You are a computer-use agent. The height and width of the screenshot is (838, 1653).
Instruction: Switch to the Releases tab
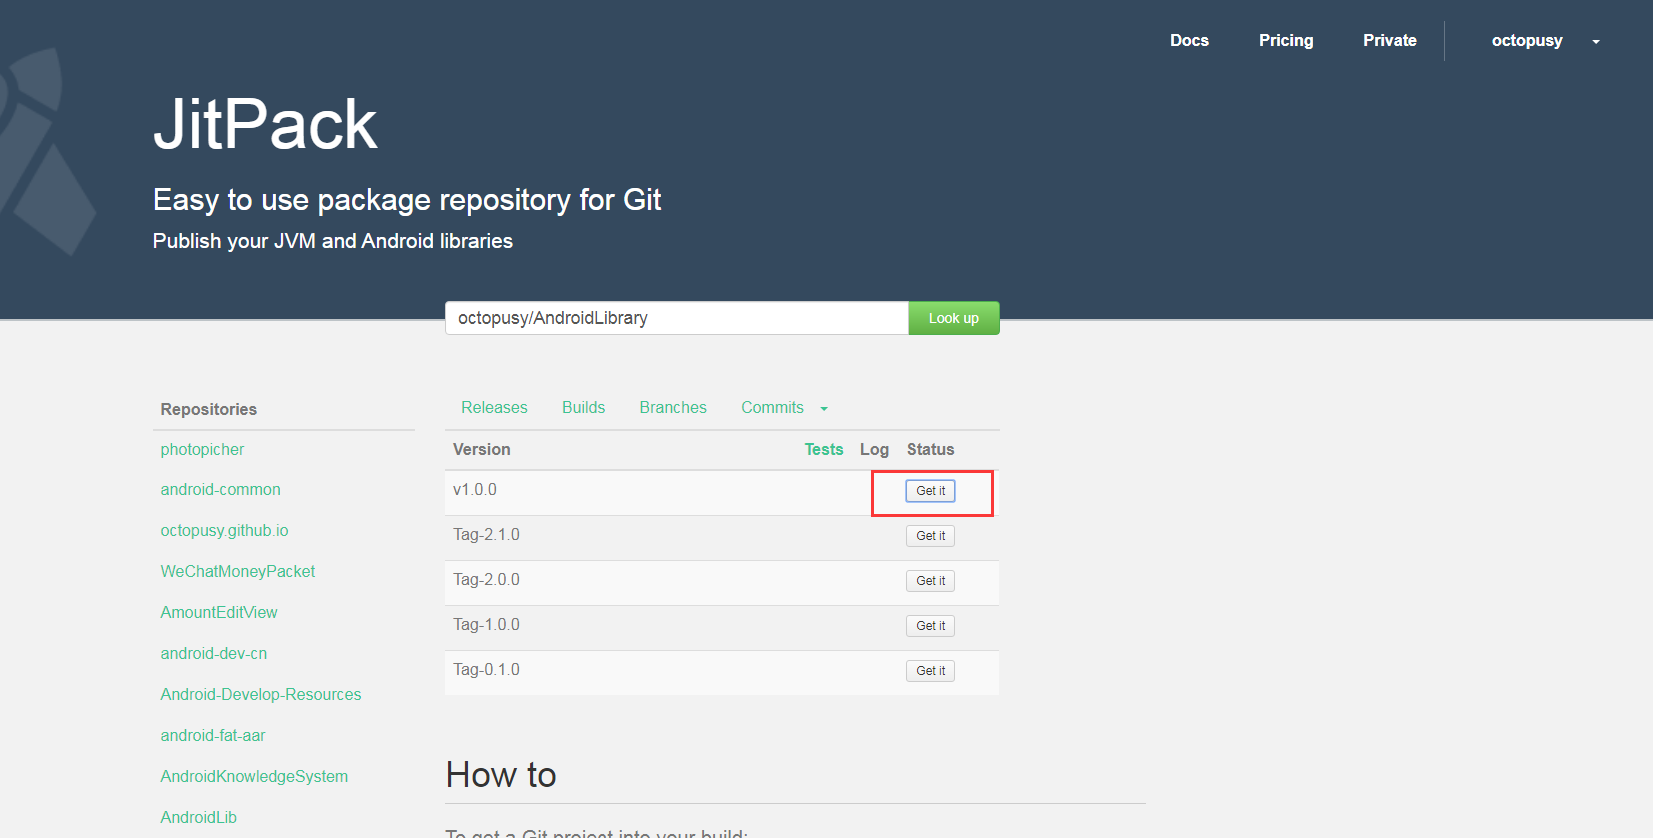coord(494,407)
